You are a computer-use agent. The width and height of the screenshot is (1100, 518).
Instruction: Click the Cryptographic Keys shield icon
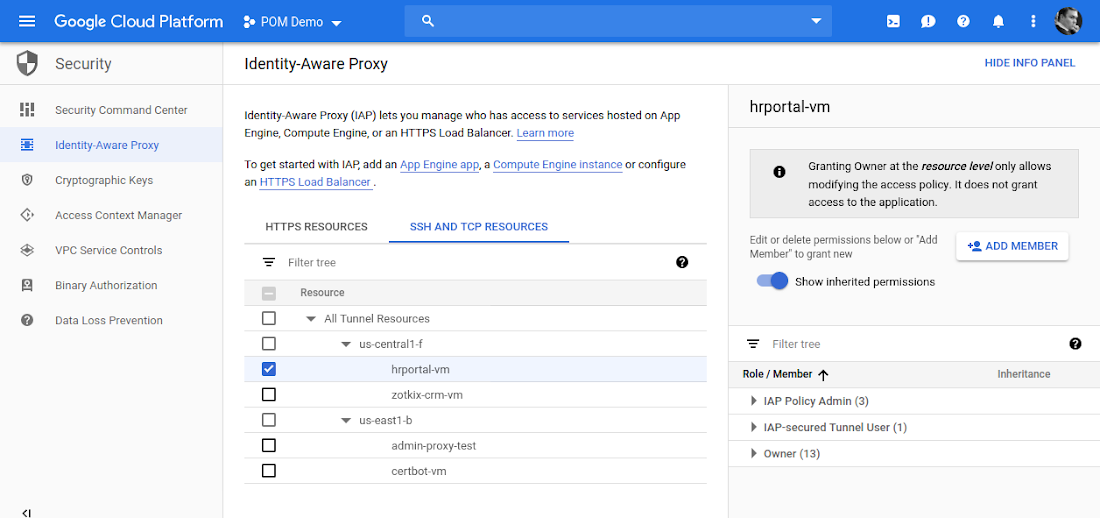coord(27,180)
